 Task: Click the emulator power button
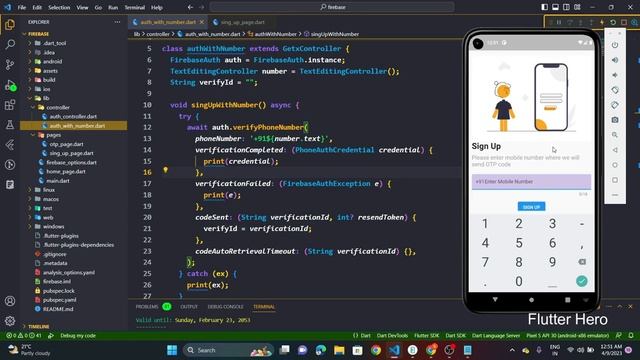[615, 45]
